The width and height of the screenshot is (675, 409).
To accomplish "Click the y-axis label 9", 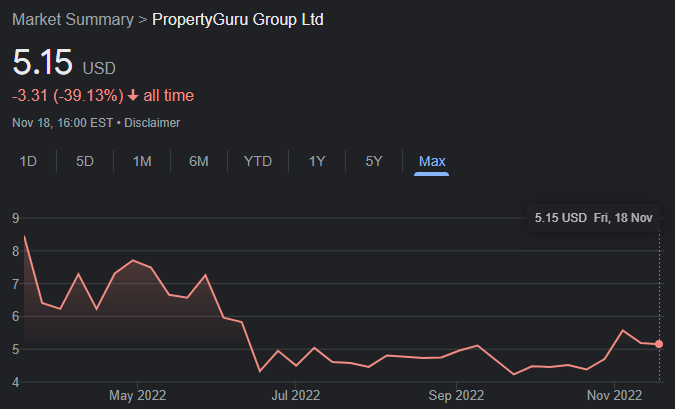I will pos(16,218).
